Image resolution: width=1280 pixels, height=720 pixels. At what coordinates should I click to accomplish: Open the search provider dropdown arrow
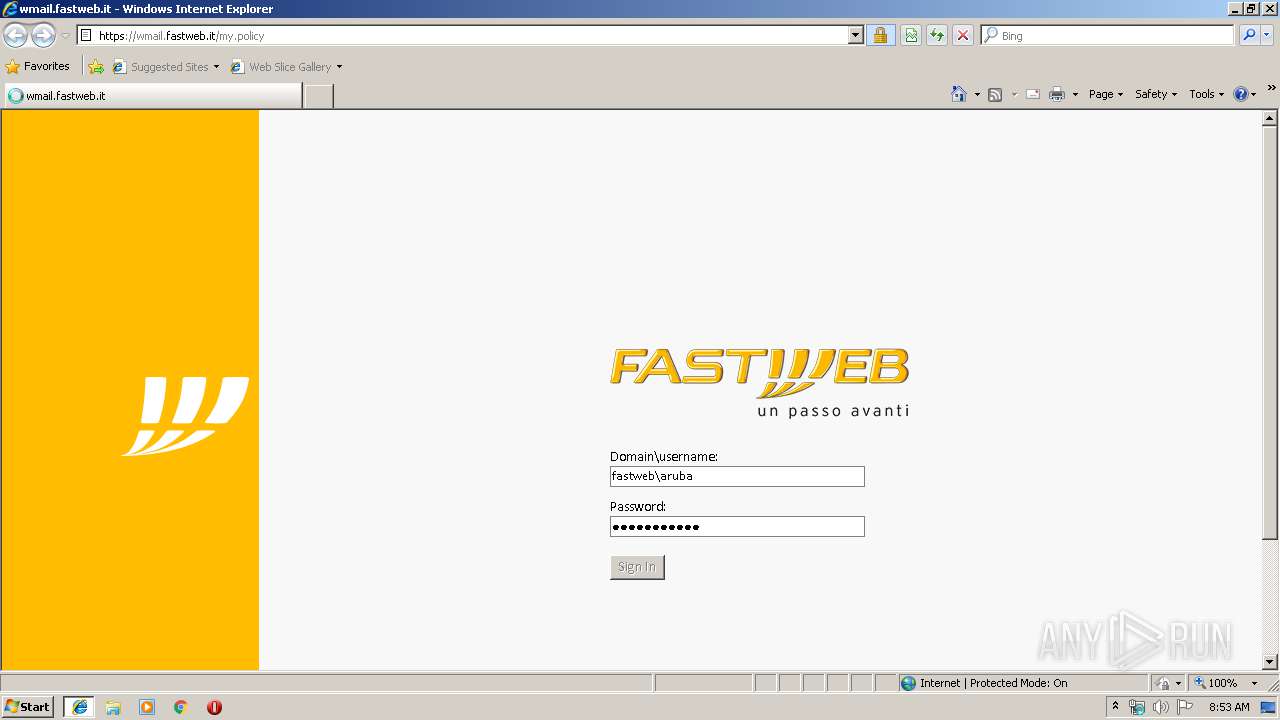[1267, 35]
